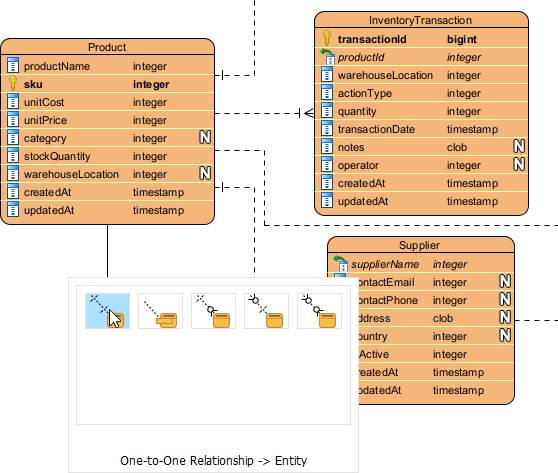Select the contactEmail column in Supplier
Image resolution: width=558 pixels, height=473 pixels.
pyautogui.click(x=421, y=282)
